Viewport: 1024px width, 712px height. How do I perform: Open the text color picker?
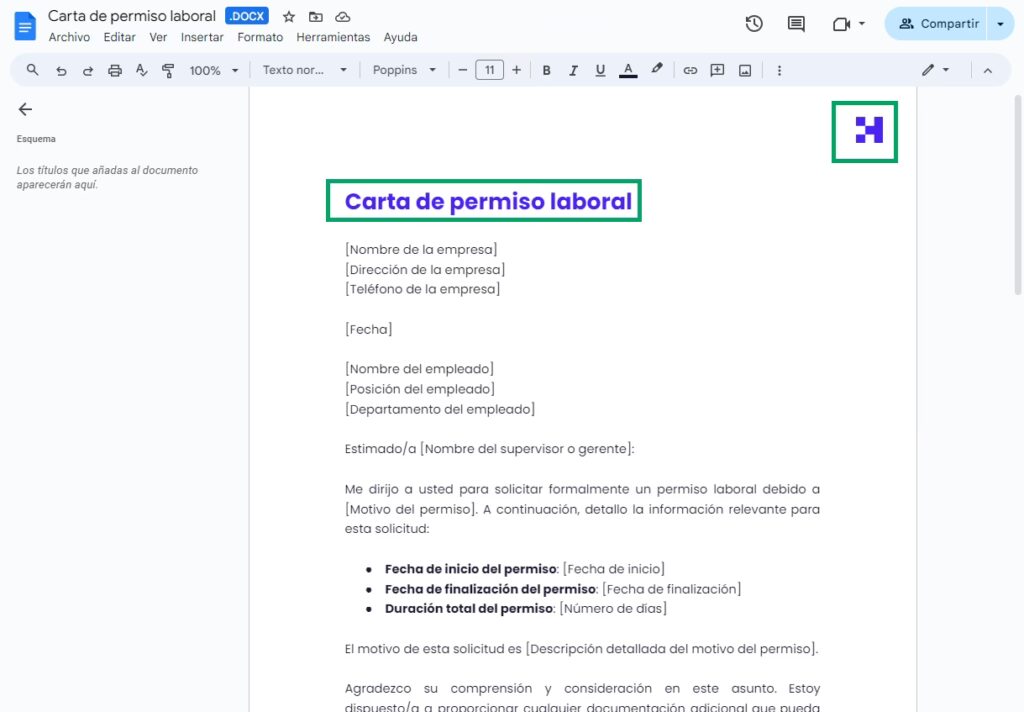[x=628, y=71]
